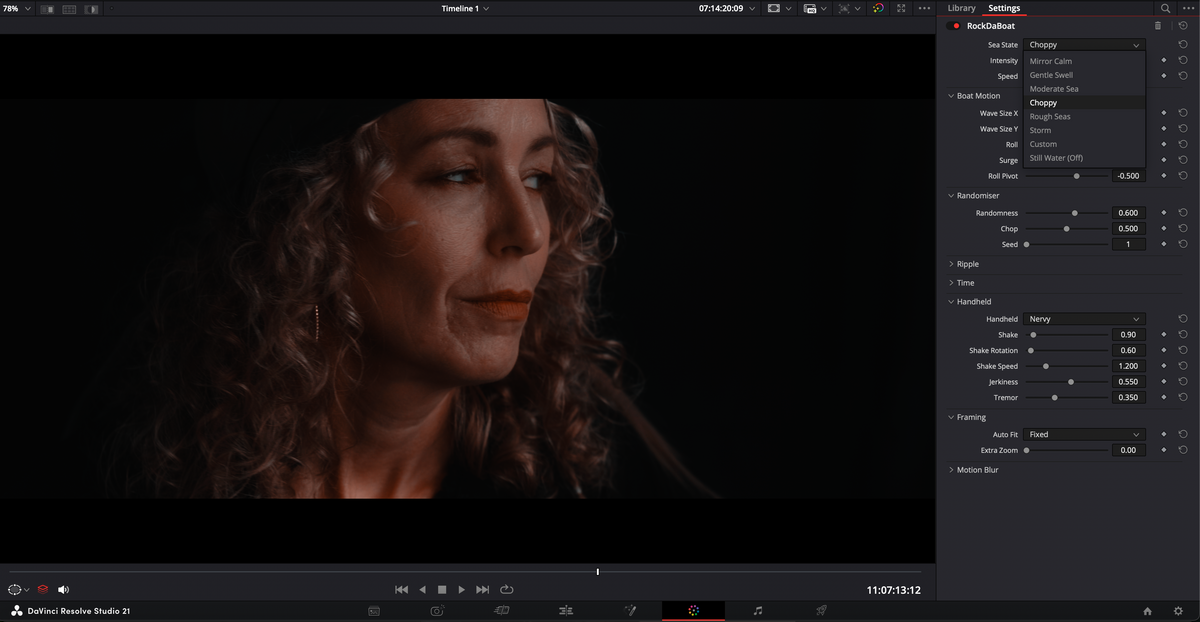Reset the Seed parameter
The image size is (1200, 622).
point(1183,244)
